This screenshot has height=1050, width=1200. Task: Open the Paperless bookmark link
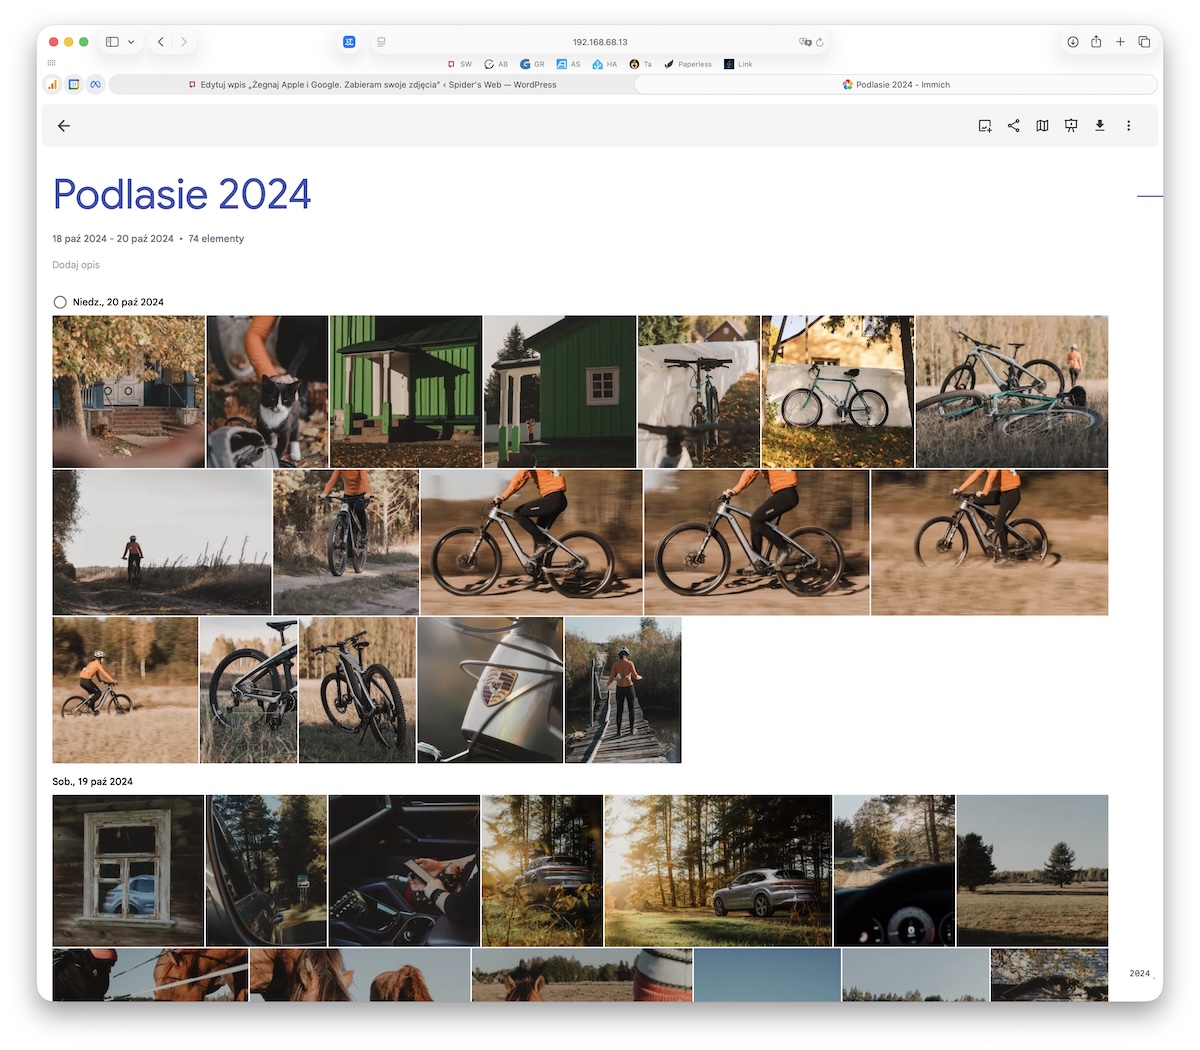(x=688, y=64)
